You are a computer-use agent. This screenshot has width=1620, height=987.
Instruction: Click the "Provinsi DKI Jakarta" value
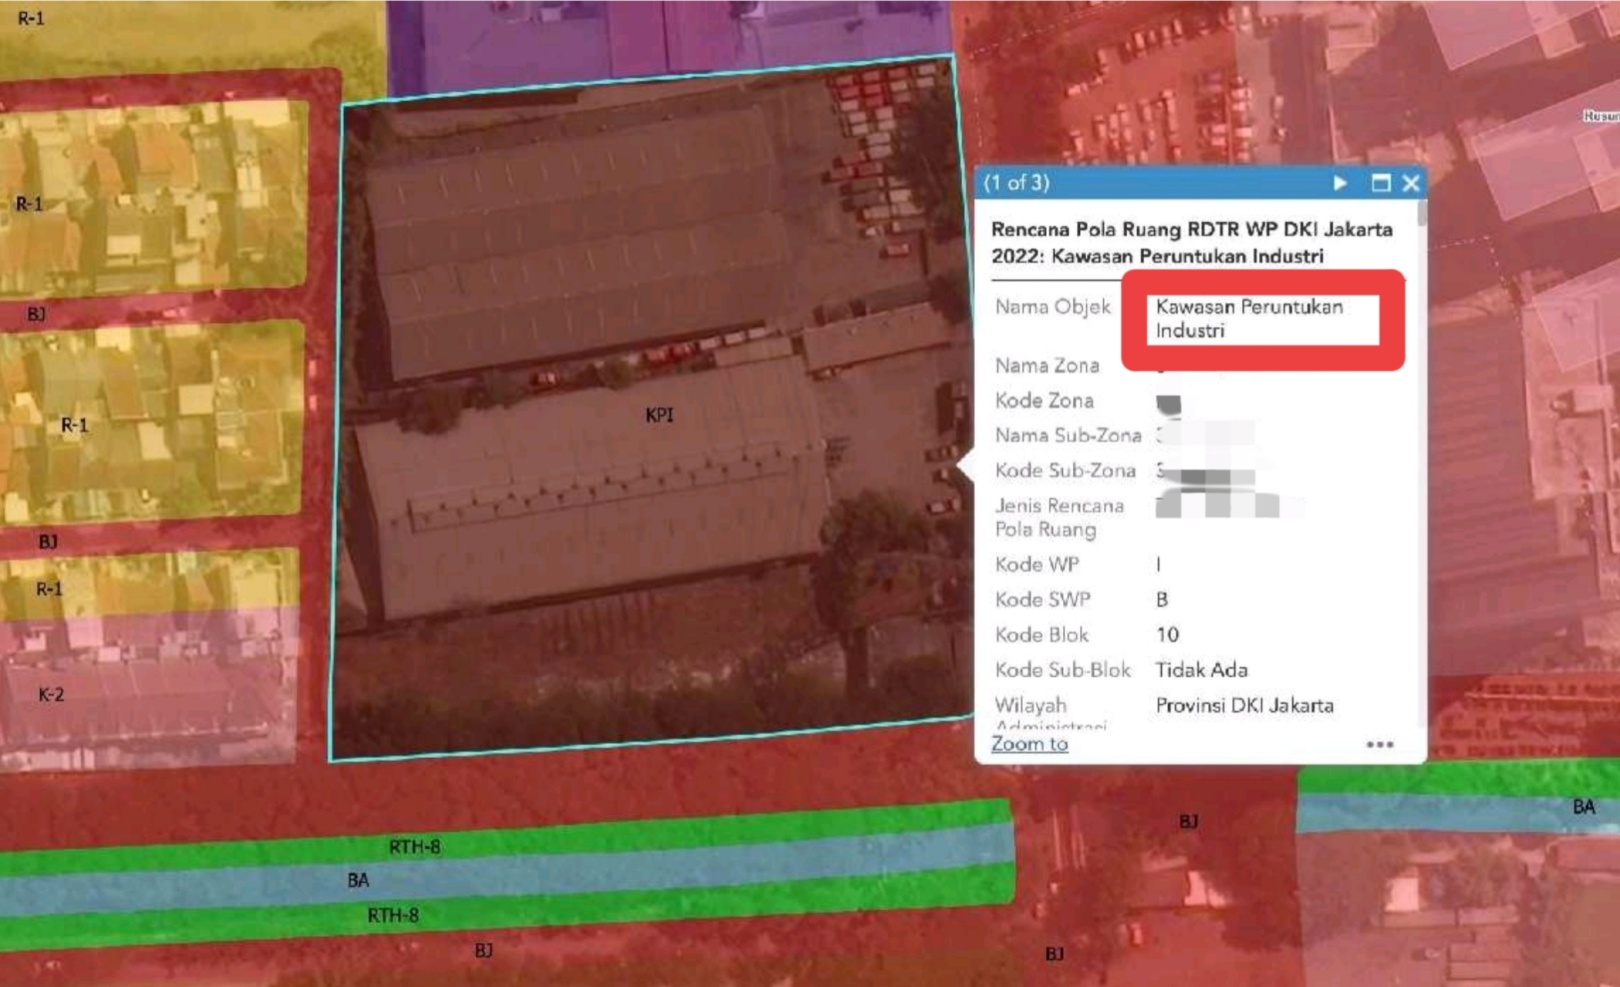pyautogui.click(x=1244, y=705)
